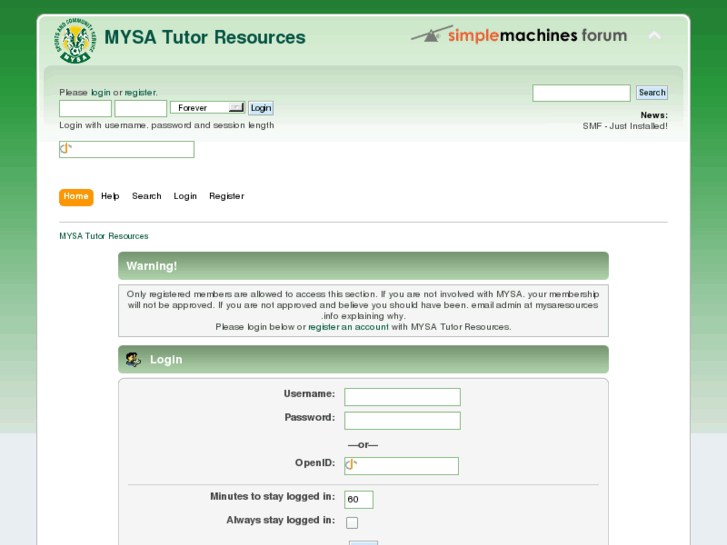727x545 pixels.
Task: Focus the header search input field
Action: click(581, 93)
